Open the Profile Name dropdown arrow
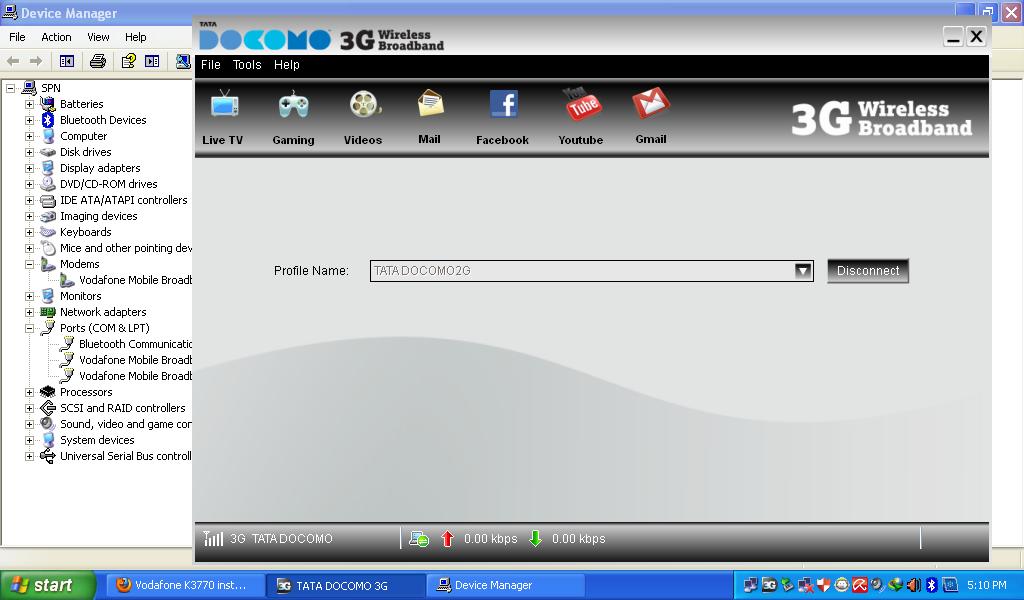 (x=802, y=271)
